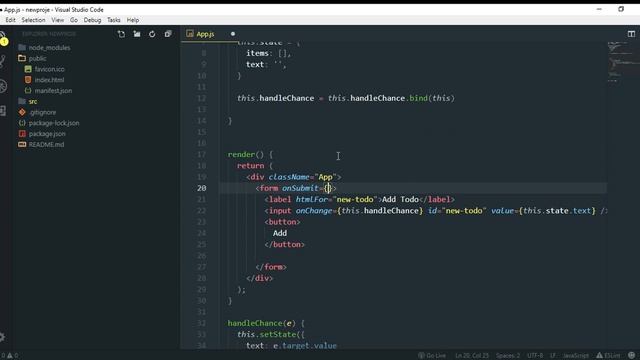
Task: Collapse all folders in Explorer
Action: (x=168, y=34)
